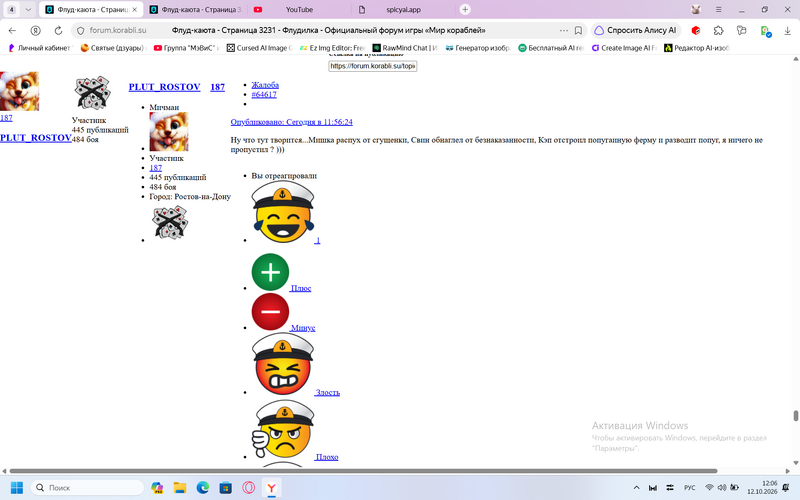Click the pistols emblem below Город

[170, 222]
